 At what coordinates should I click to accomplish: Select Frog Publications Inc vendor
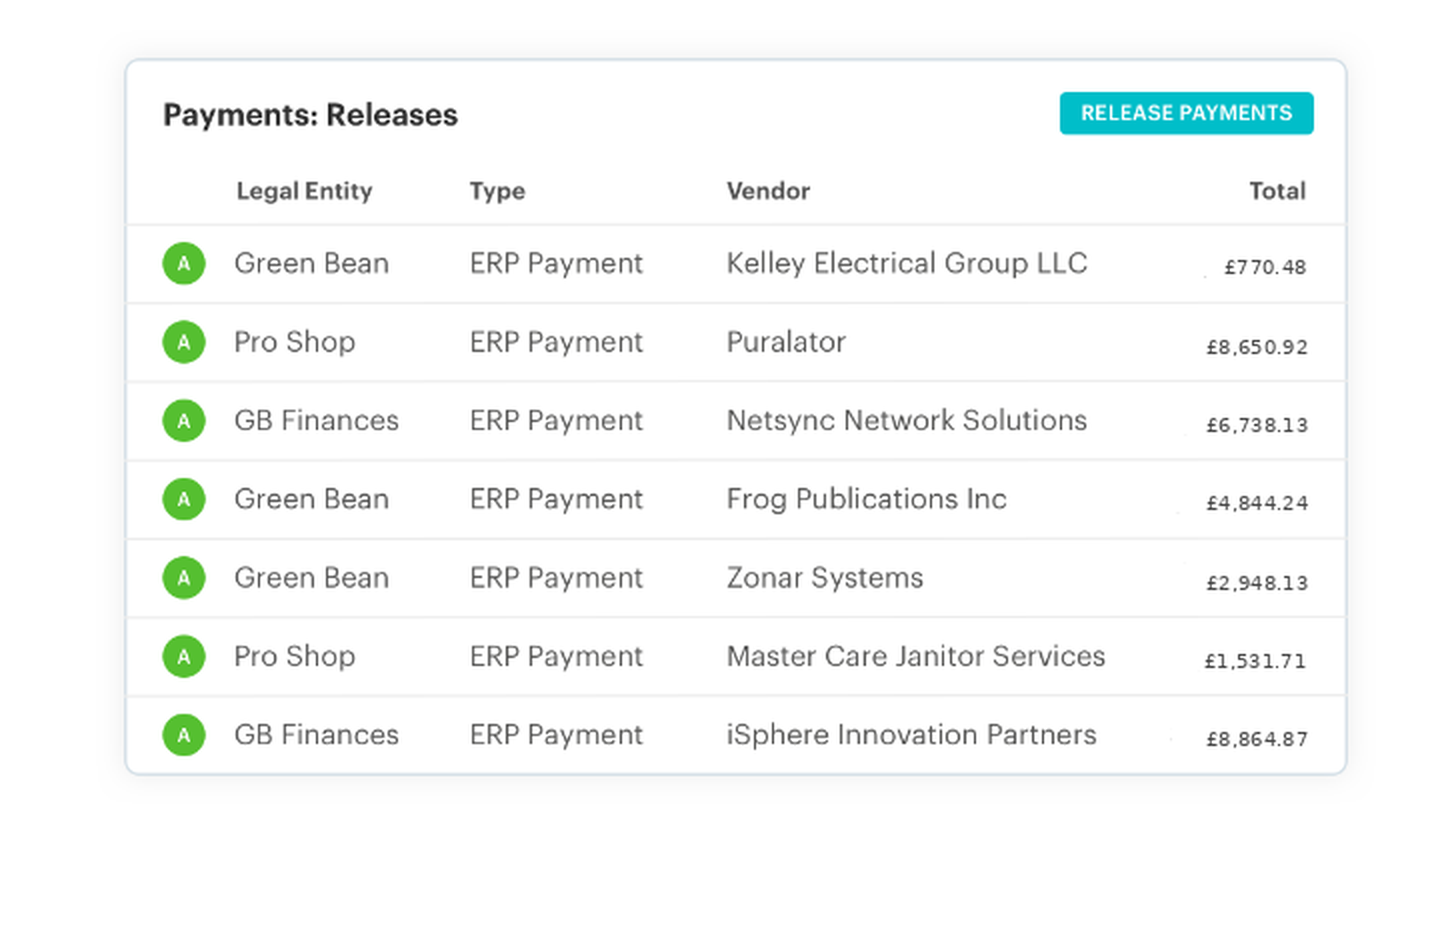tap(866, 499)
